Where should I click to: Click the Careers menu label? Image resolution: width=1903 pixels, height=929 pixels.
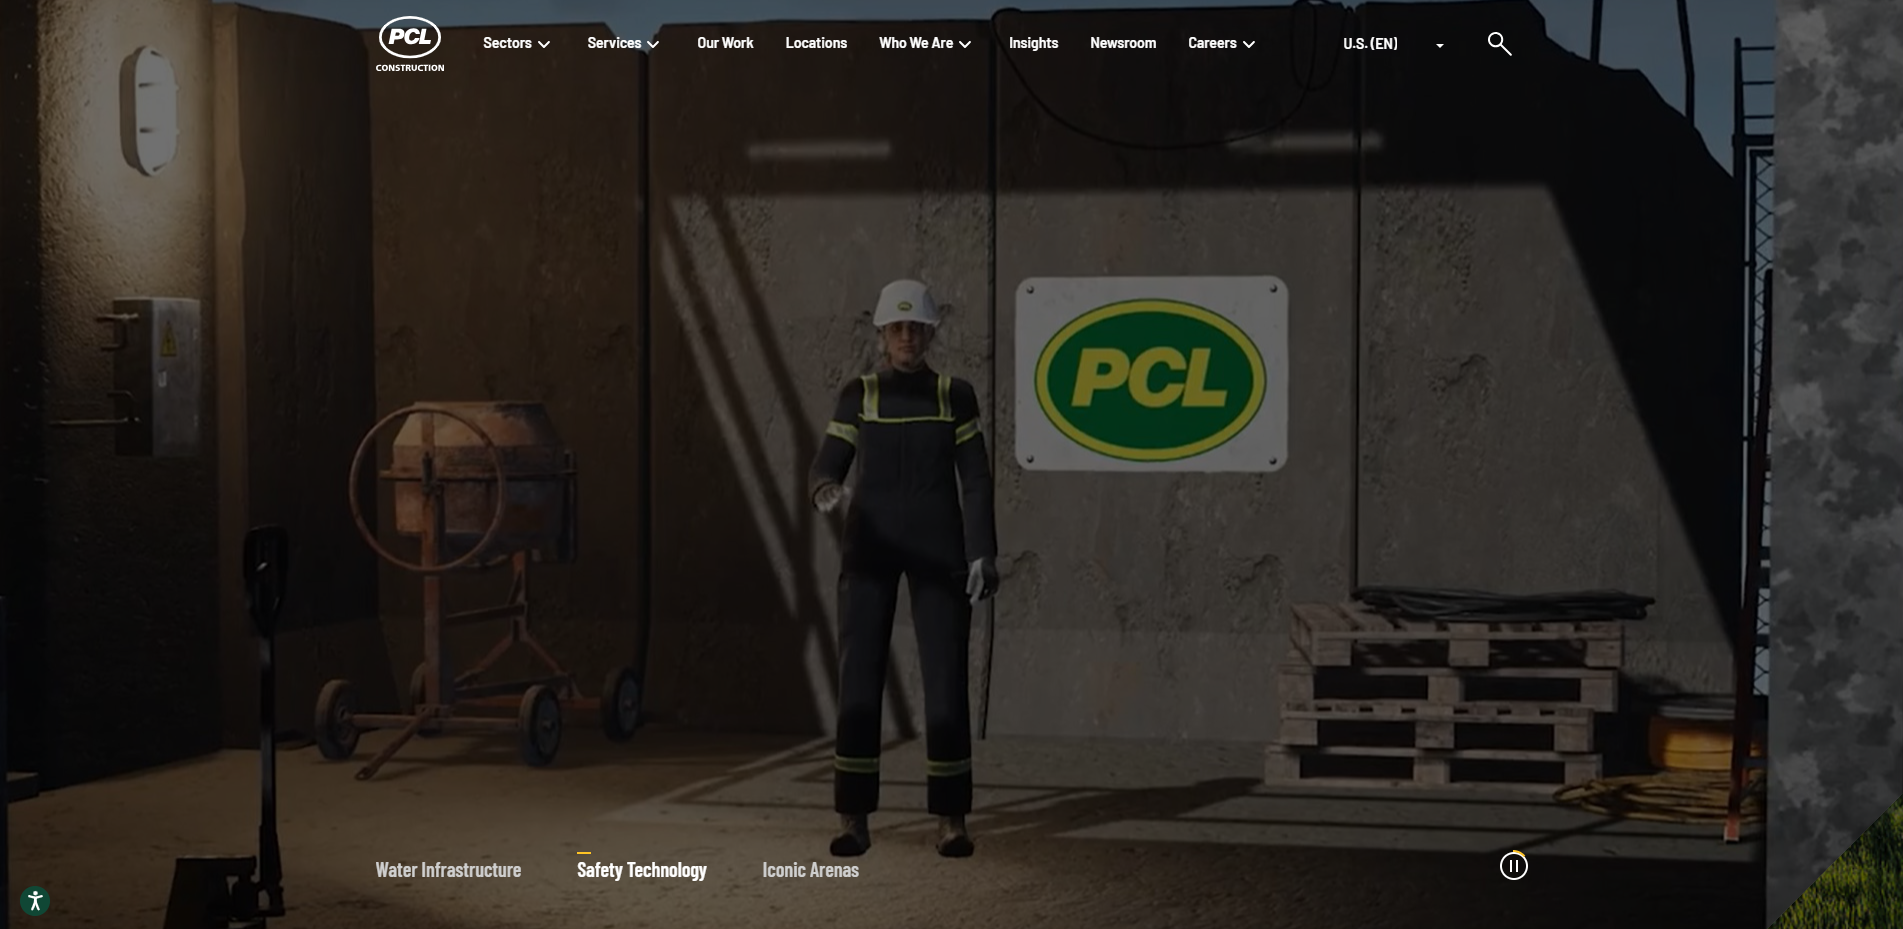click(x=1212, y=43)
